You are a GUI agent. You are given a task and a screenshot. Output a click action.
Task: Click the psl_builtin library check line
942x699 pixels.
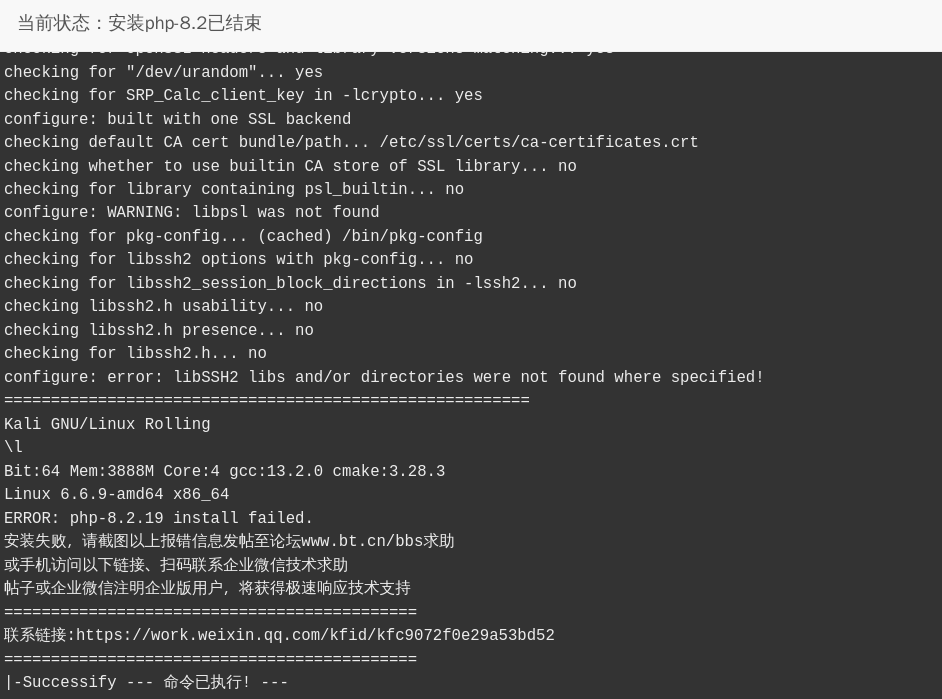point(234,189)
